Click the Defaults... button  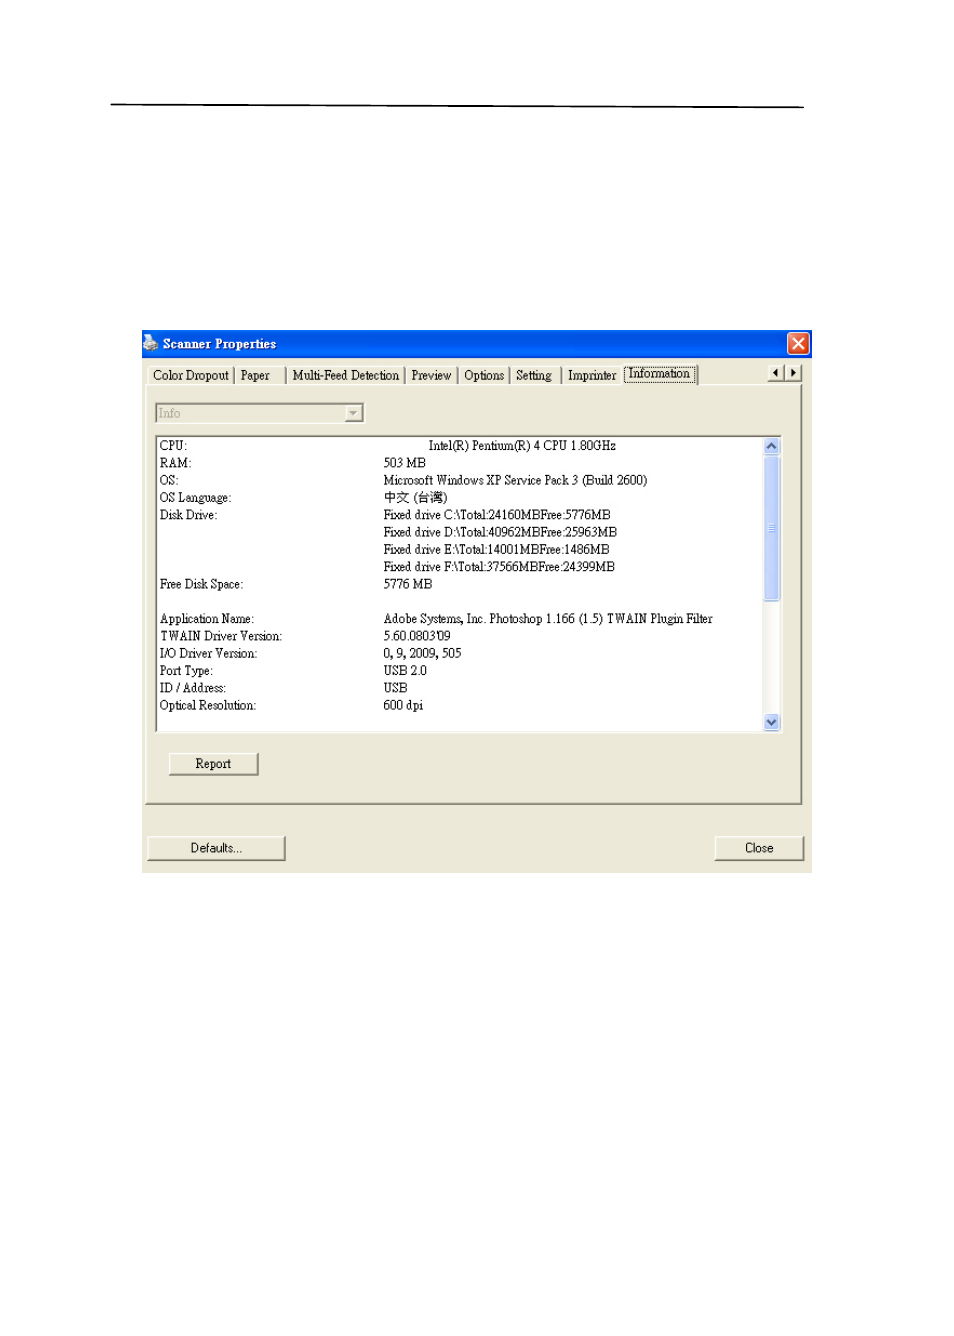[216, 848]
